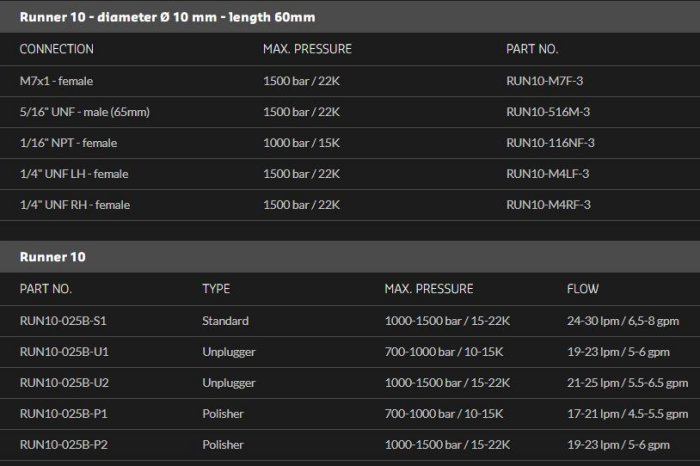
Task: Select part number RUN10-025B-U2
Action: (64, 383)
